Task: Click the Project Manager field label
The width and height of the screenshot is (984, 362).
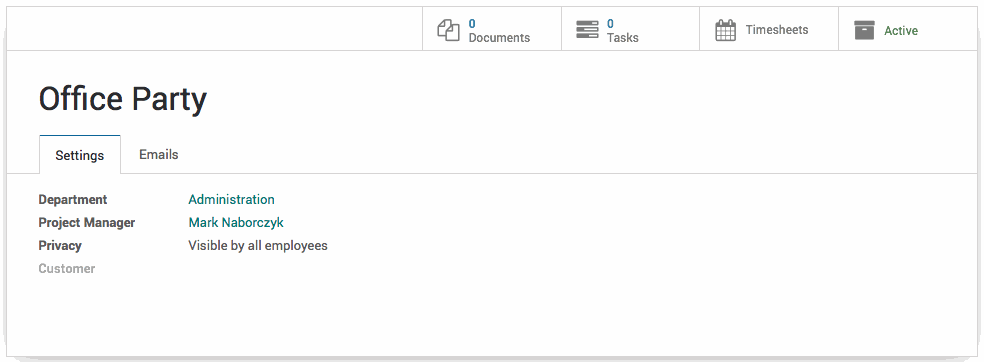Action: click(87, 223)
